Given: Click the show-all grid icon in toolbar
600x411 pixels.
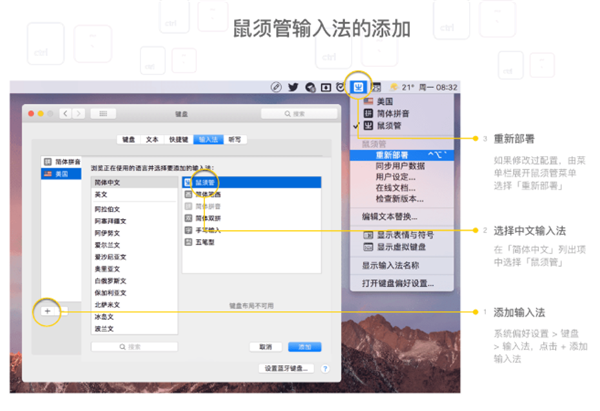Looking at the screenshot, I should (103, 115).
